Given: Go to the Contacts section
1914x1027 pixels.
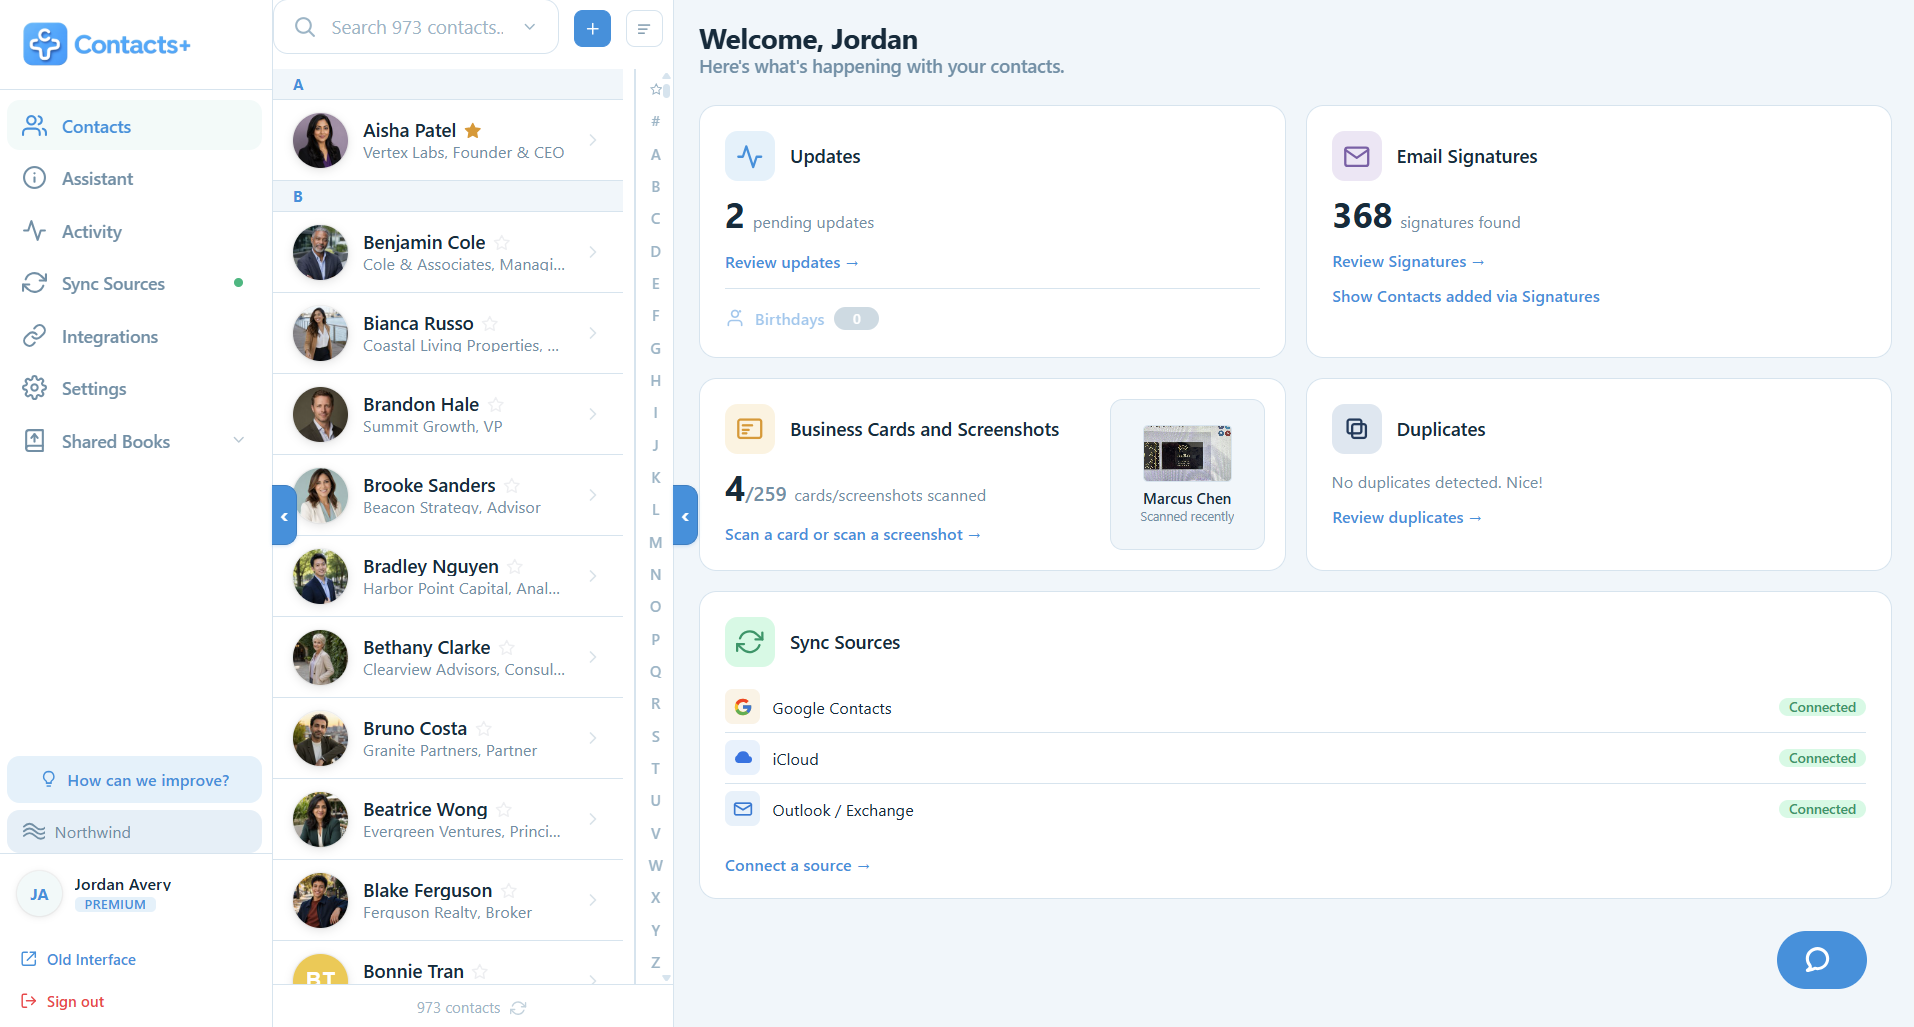Looking at the screenshot, I should pyautogui.click(x=134, y=126).
